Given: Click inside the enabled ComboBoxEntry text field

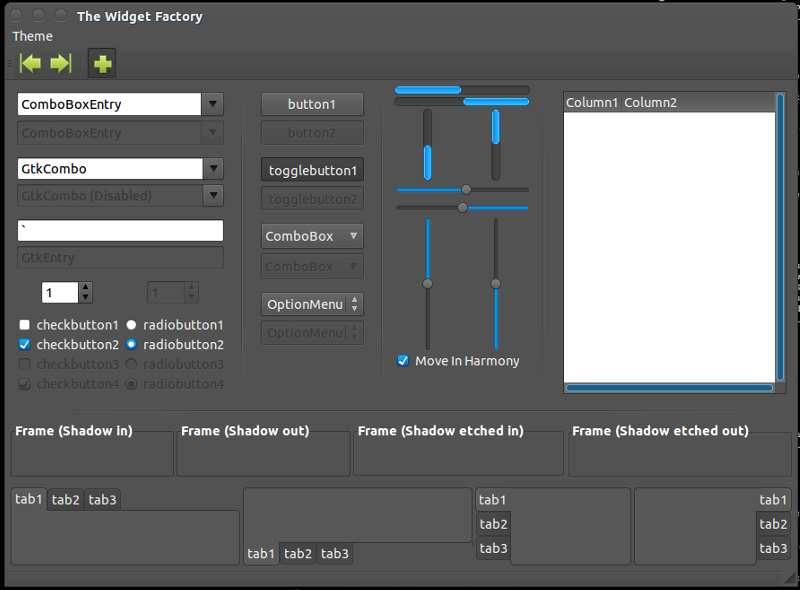Looking at the screenshot, I should pyautogui.click(x=109, y=104).
